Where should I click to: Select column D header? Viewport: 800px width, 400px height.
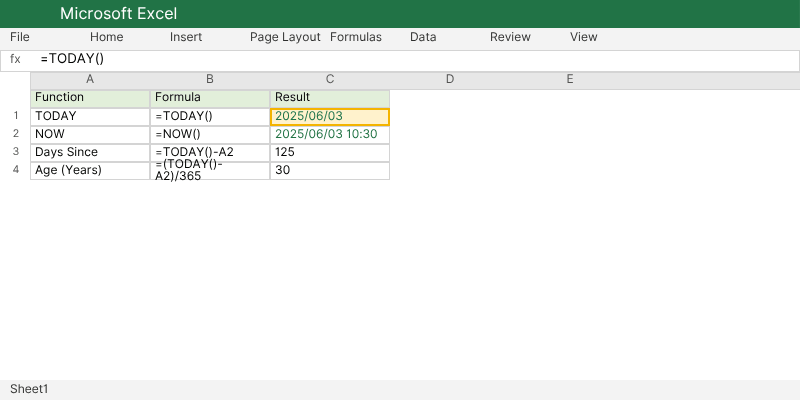(449, 80)
